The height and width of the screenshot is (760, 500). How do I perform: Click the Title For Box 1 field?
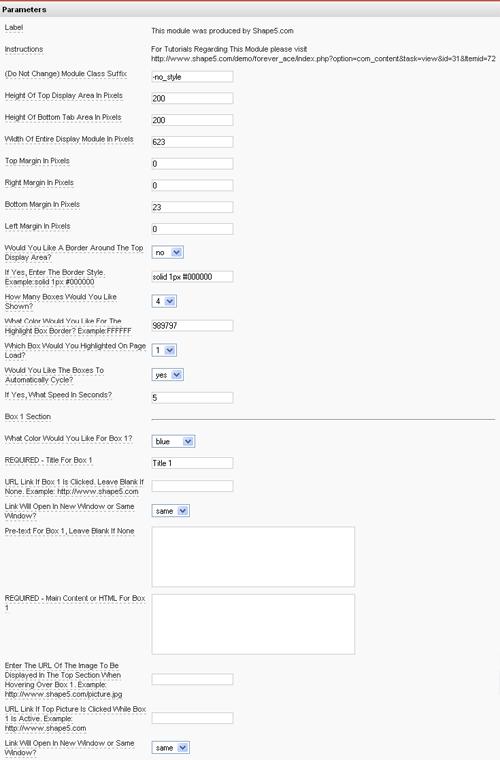192,463
